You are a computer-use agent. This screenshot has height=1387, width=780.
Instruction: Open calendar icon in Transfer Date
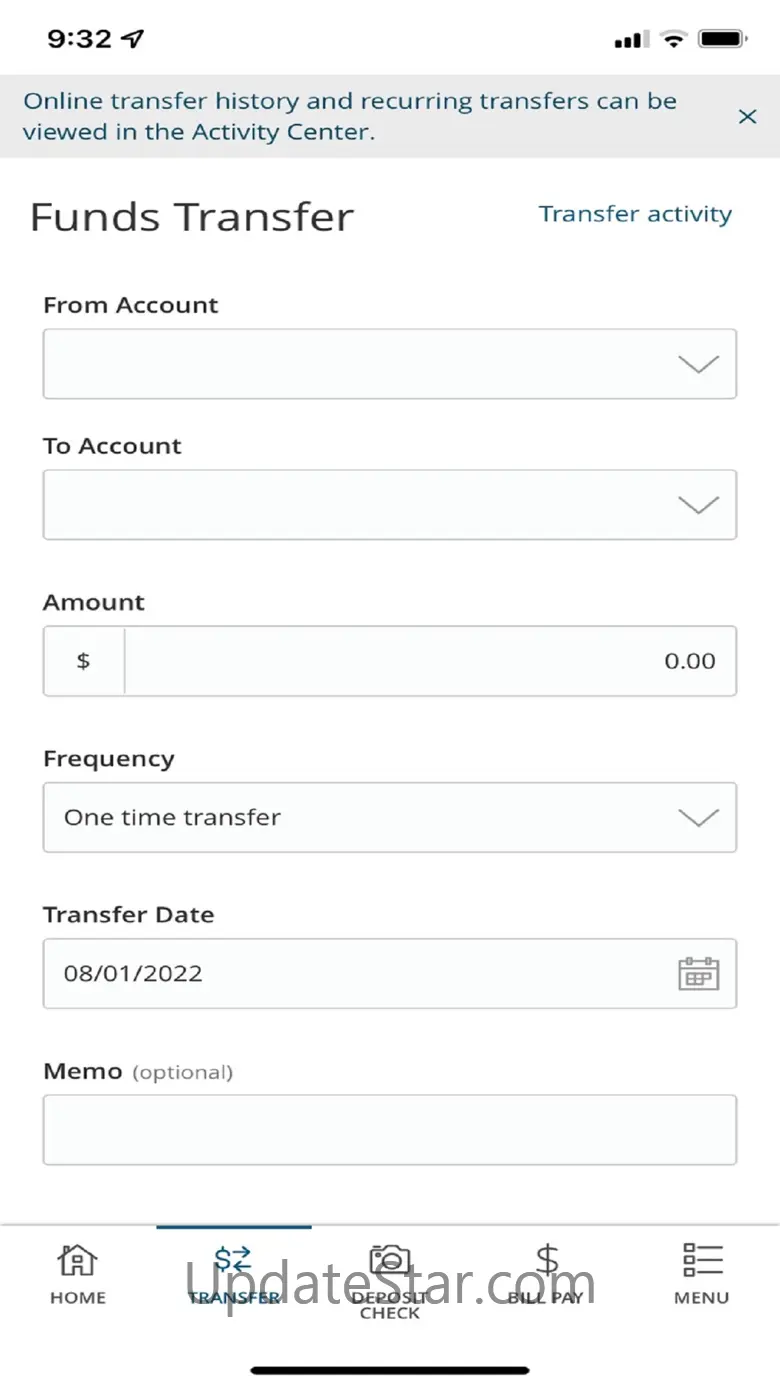pyautogui.click(x=699, y=973)
